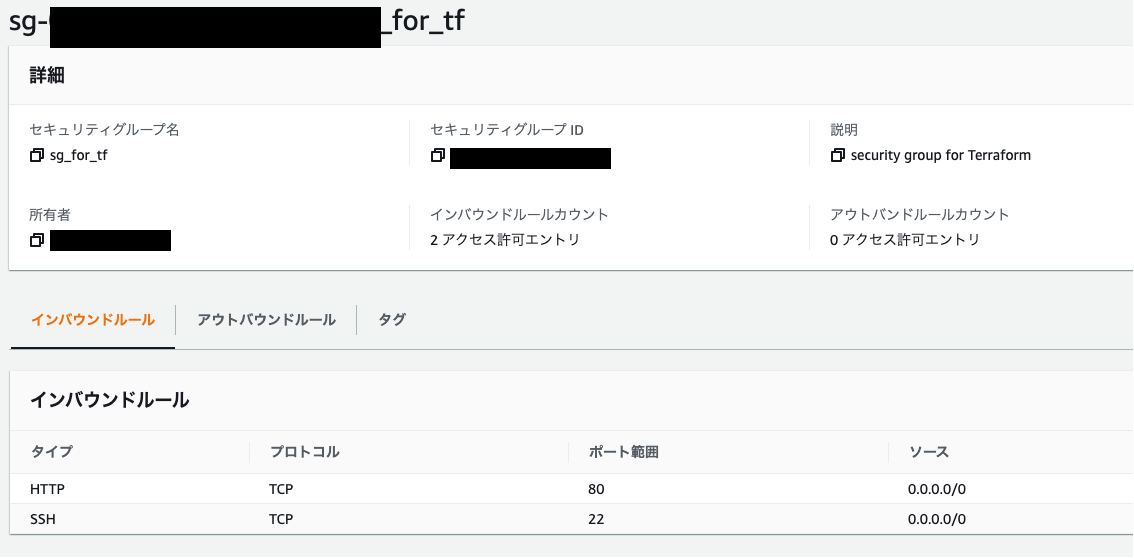Switch to the インバウンドルール tab
Viewport: 1134px width, 558px height.
(x=93, y=320)
